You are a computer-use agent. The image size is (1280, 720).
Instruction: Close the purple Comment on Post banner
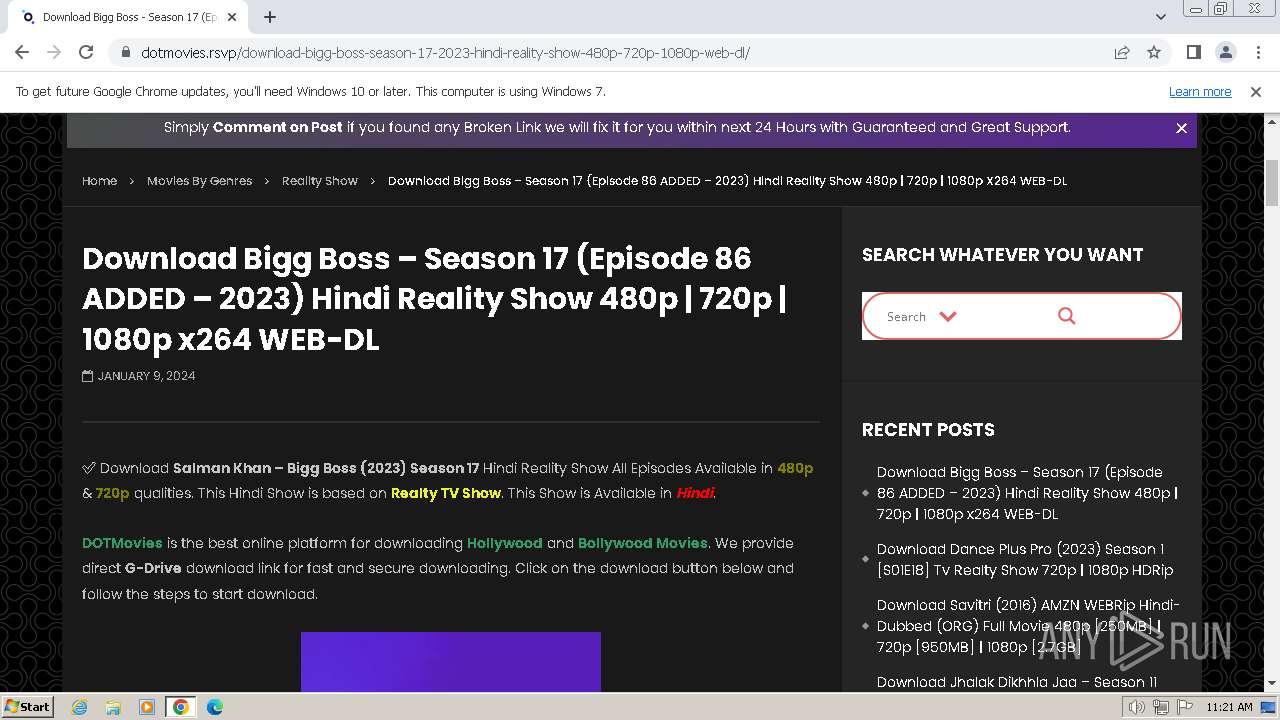pyautogui.click(x=1181, y=128)
